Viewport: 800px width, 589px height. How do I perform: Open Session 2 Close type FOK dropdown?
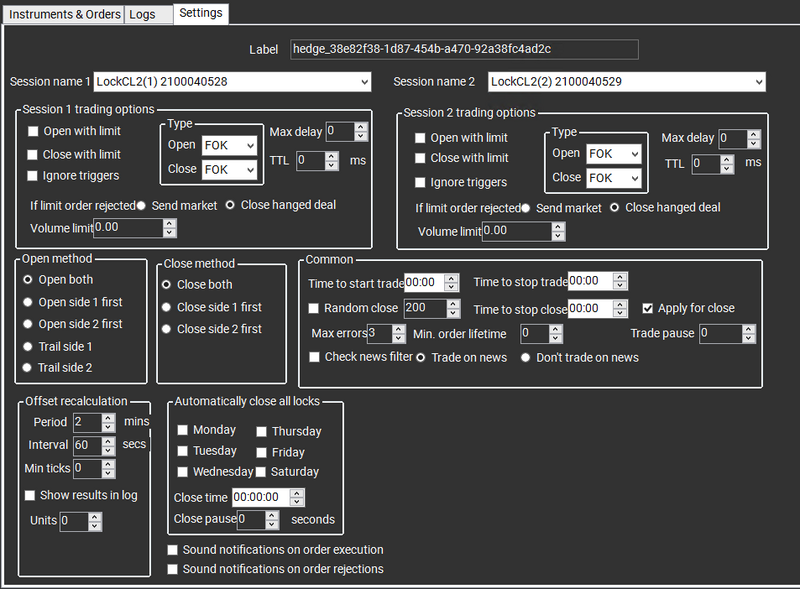[614, 178]
